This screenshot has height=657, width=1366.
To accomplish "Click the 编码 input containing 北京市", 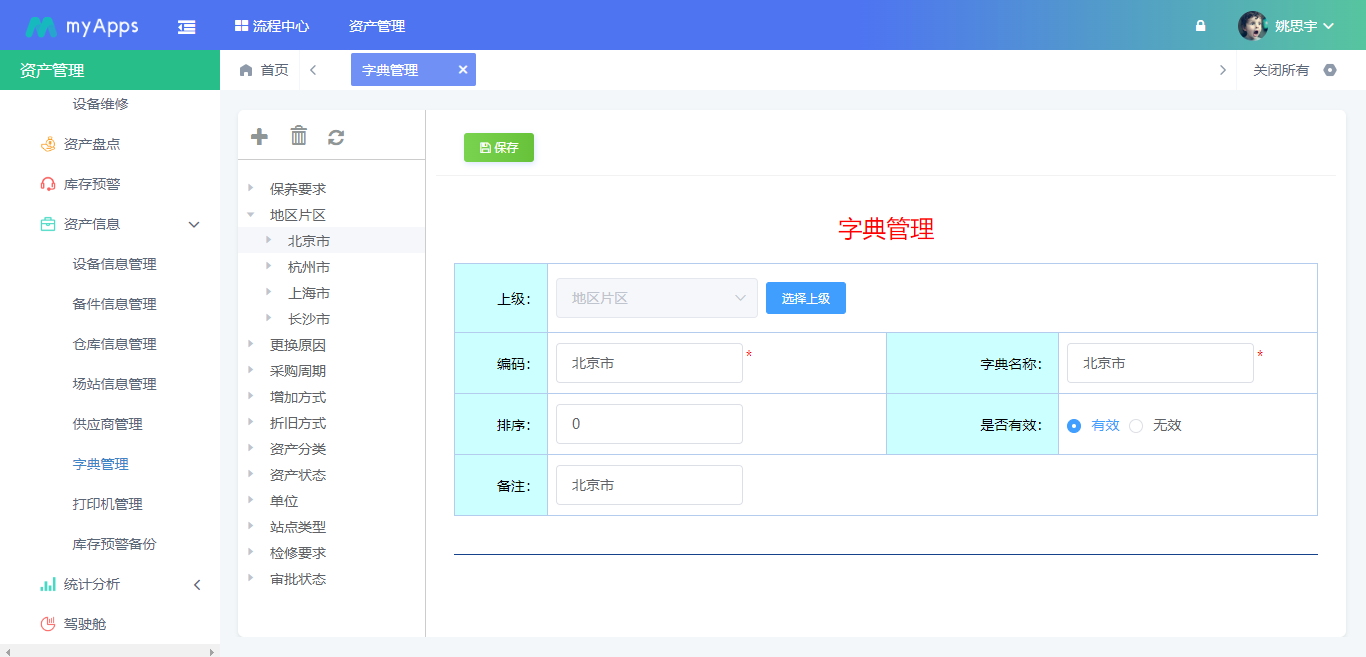I will click(x=649, y=363).
